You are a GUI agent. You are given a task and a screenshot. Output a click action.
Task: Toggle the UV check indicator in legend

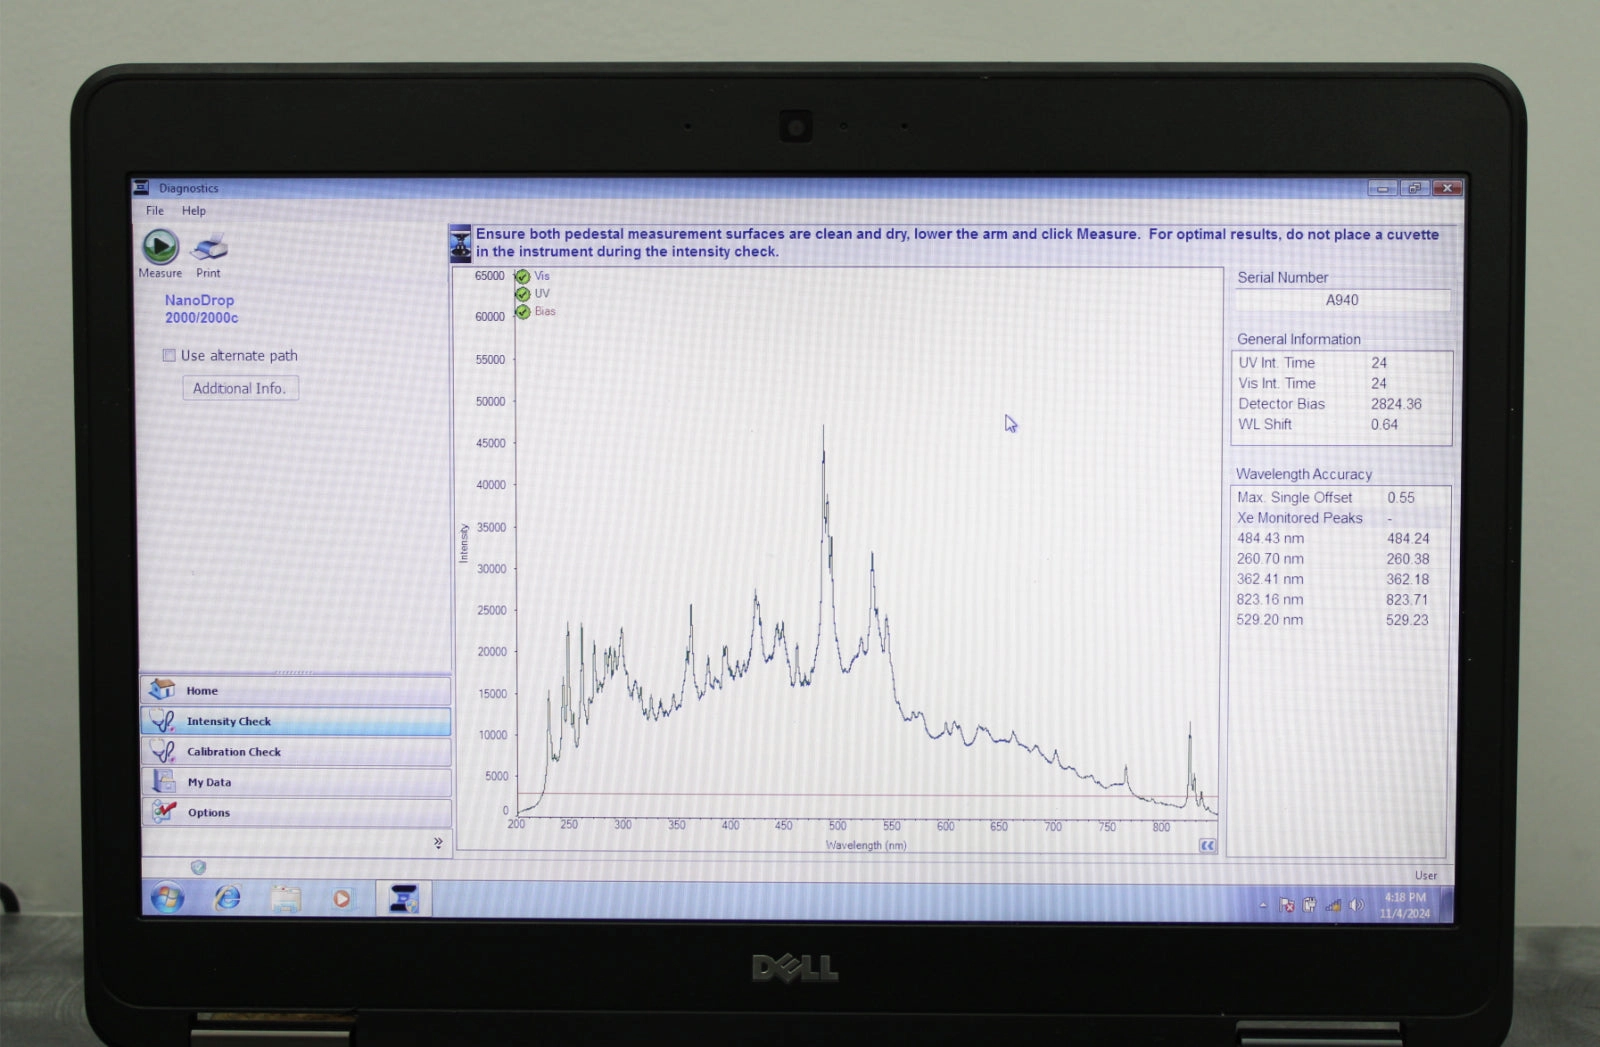(522, 294)
